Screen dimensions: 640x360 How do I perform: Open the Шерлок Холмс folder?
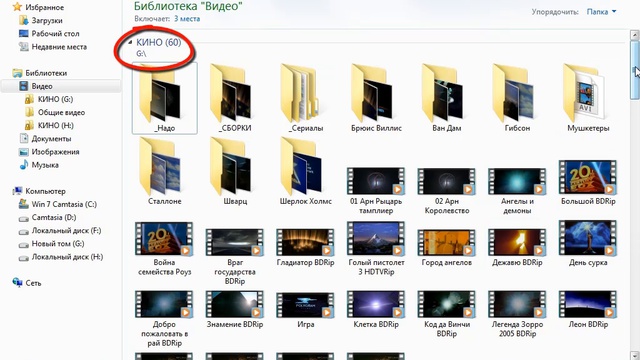306,171
